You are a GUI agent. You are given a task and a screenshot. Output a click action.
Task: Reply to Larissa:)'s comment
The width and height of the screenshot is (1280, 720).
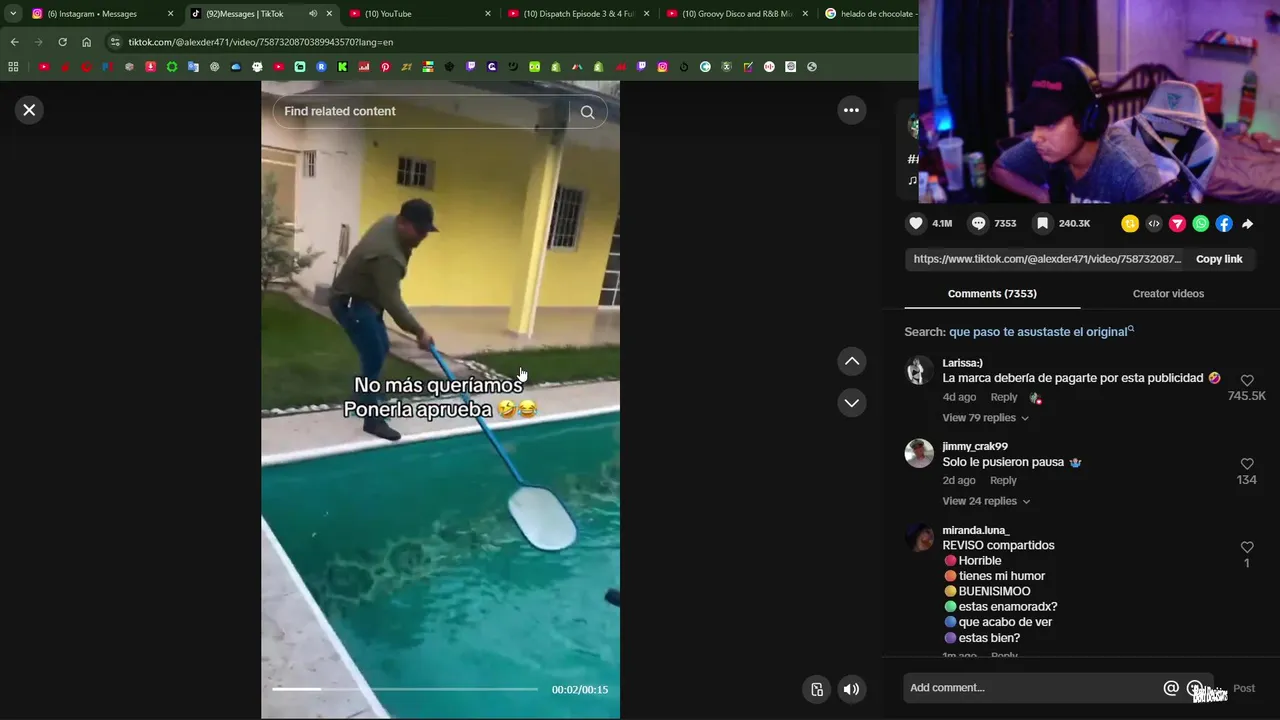(1003, 397)
